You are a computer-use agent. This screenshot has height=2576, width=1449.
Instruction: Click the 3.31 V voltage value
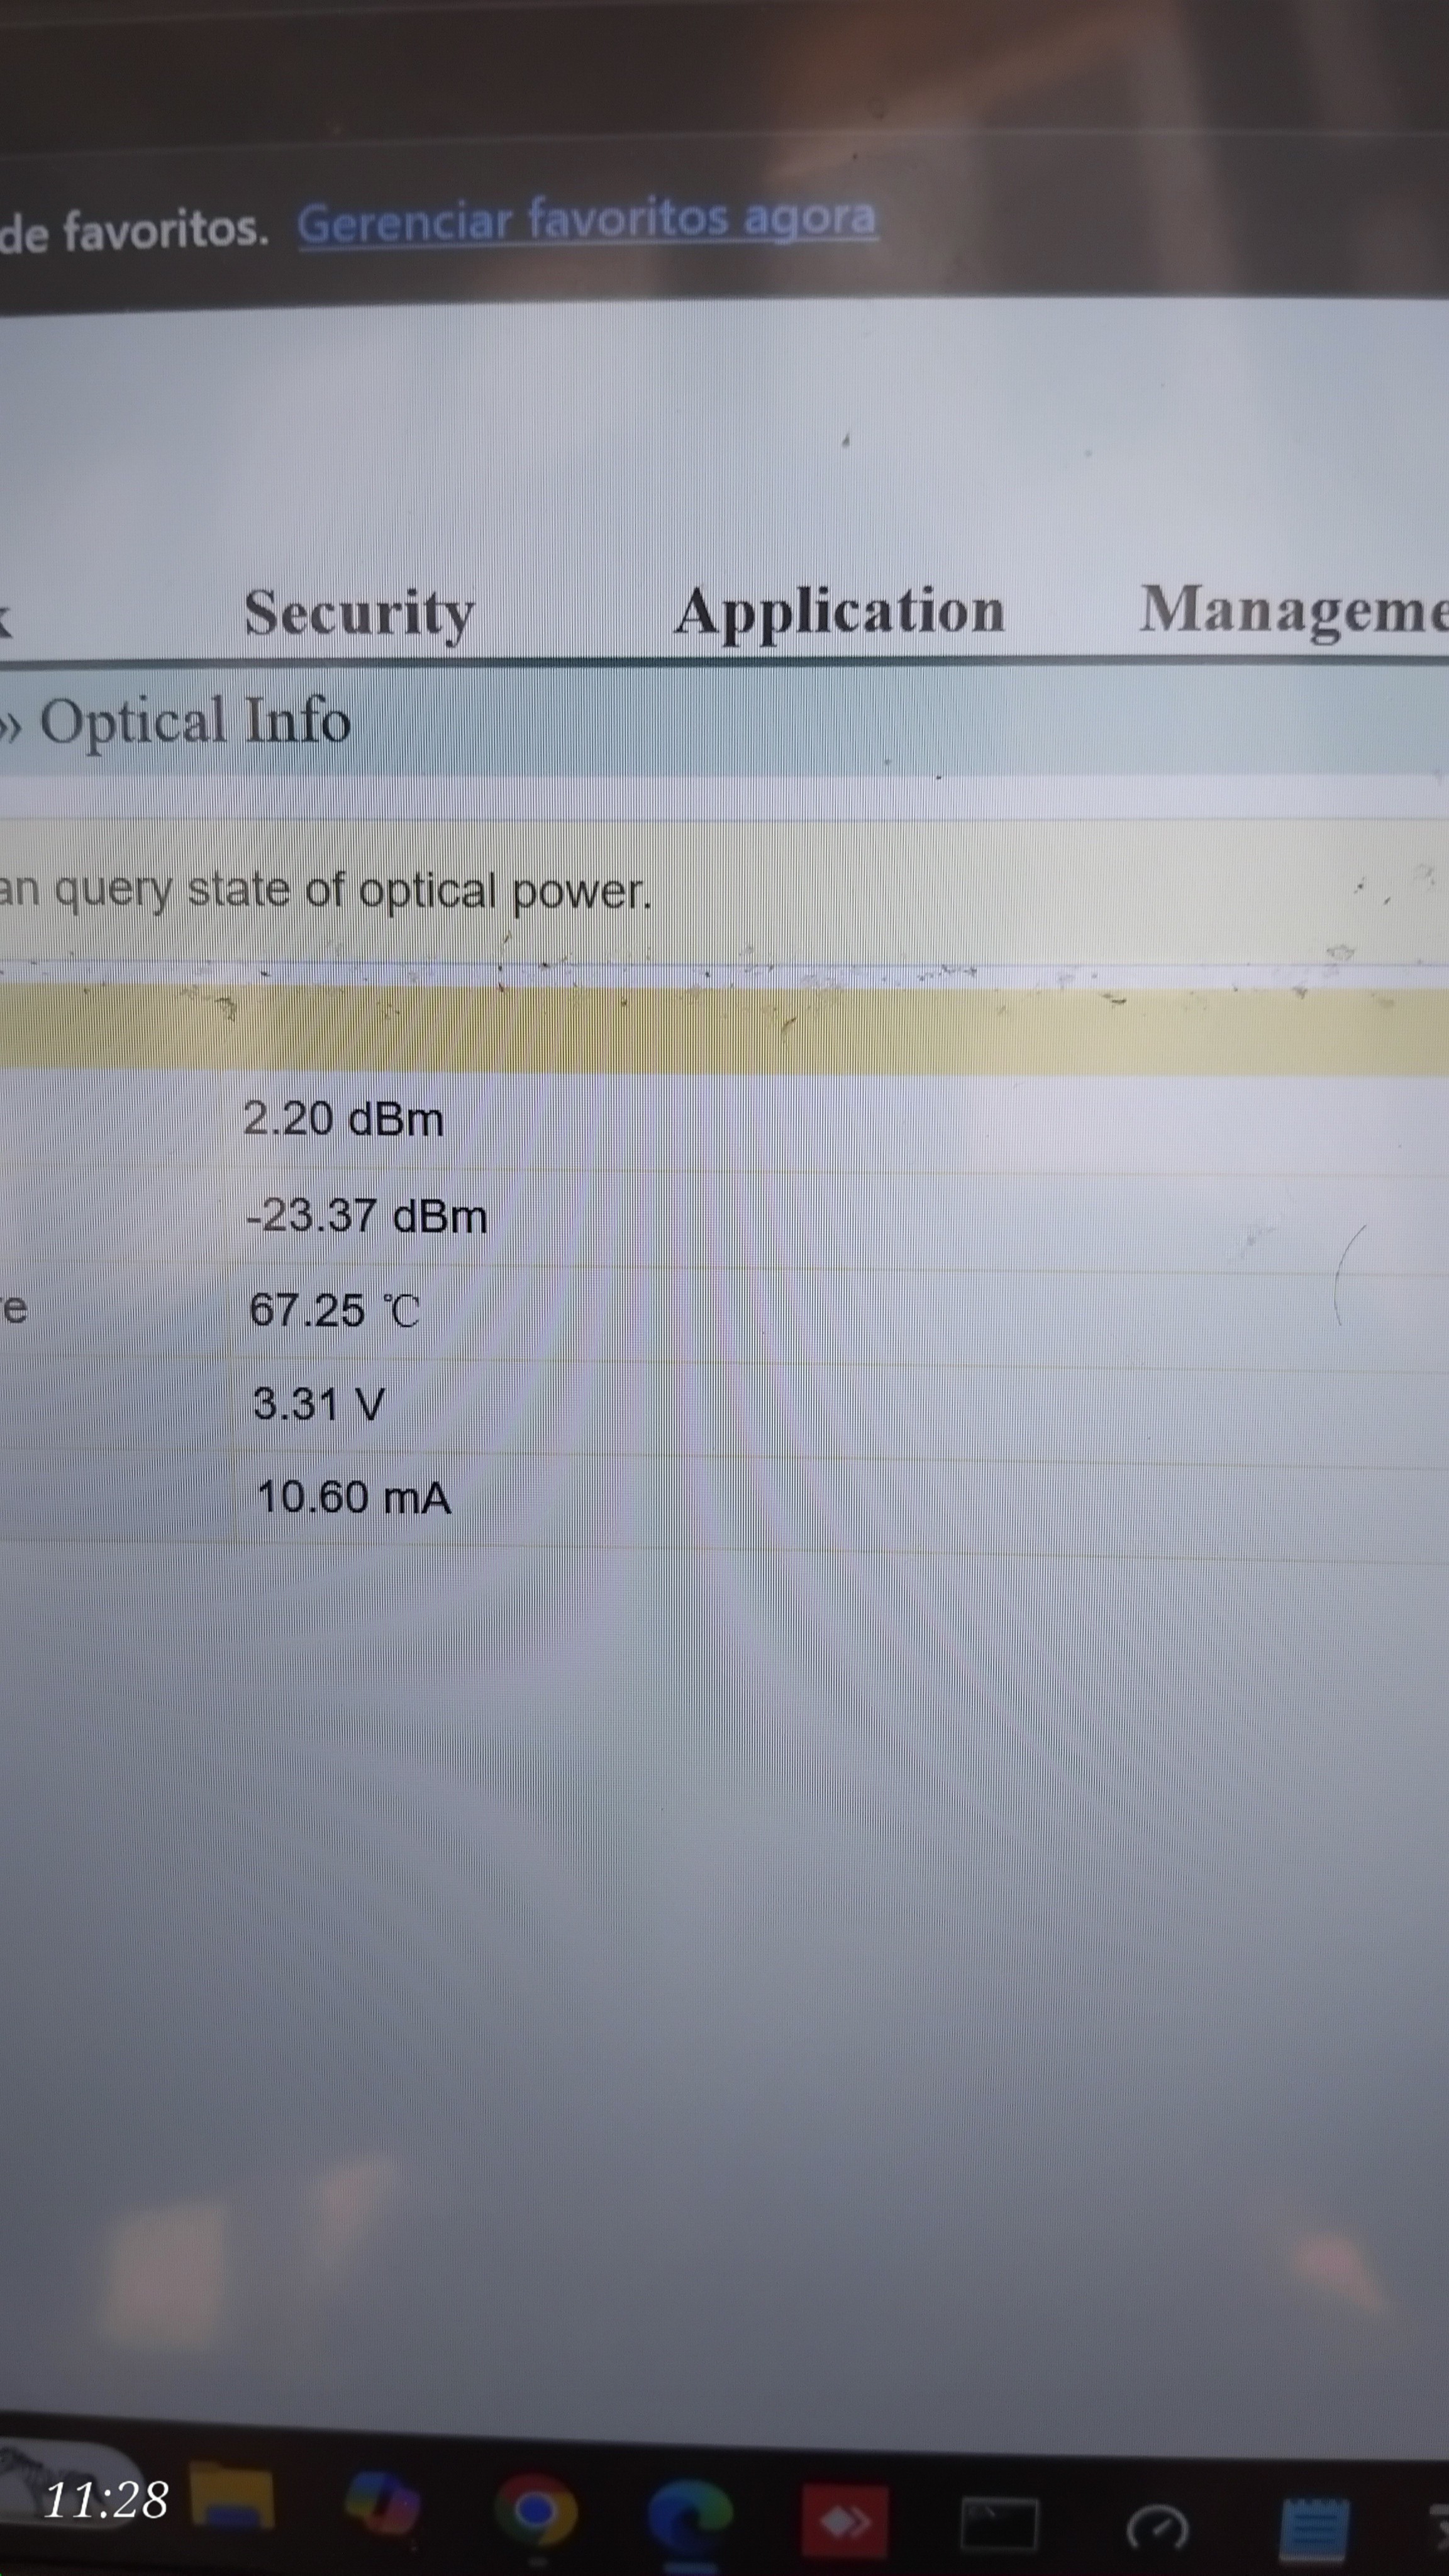pos(318,1404)
